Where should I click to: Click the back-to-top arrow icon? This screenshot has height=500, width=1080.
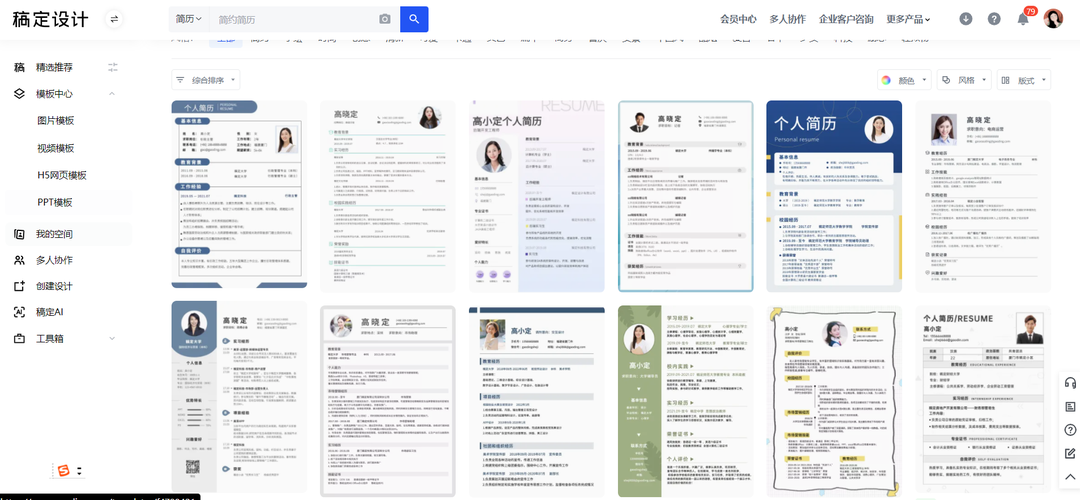tap(1070, 477)
